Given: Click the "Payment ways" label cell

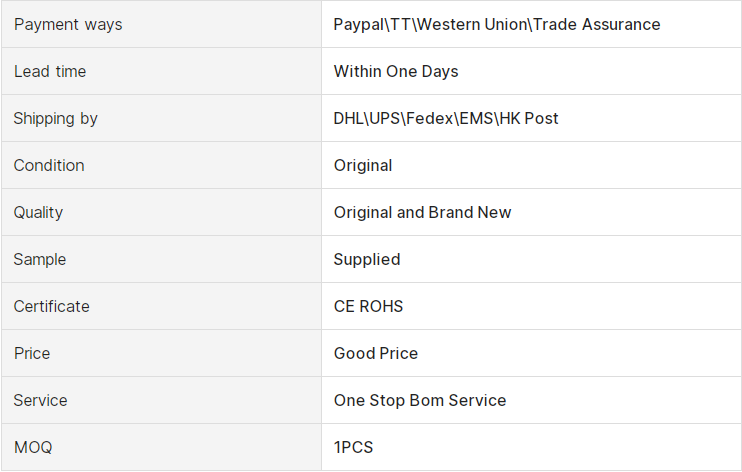Looking at the screenshot, I should coord(68,24).
